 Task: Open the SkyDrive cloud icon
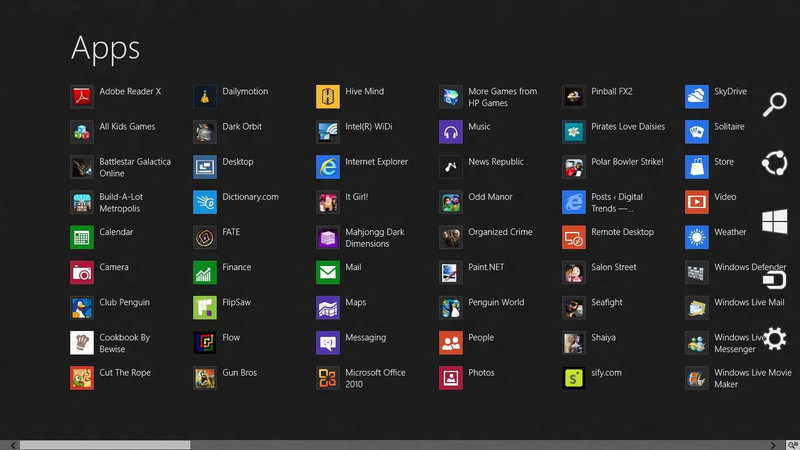(697, 97)
